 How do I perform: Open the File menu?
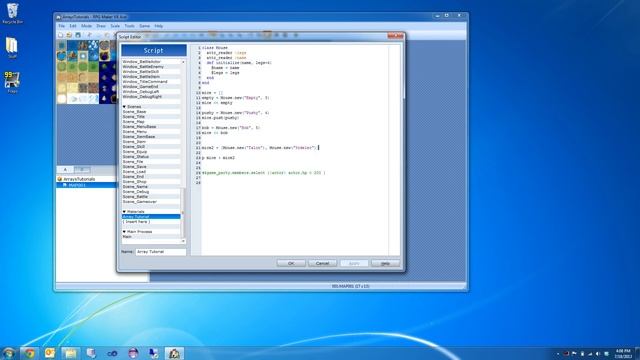pyautogui.click(x=62, y=26)
